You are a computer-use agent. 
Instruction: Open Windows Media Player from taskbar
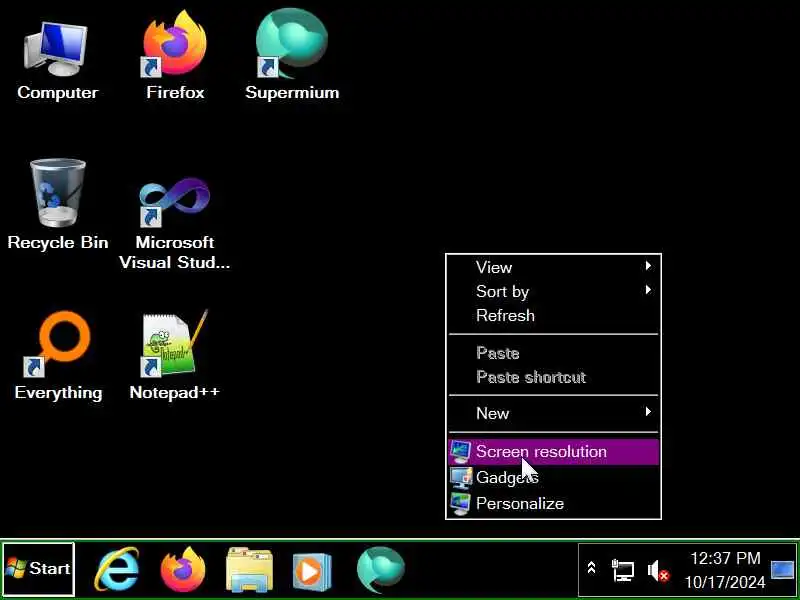tap(312, 570)
